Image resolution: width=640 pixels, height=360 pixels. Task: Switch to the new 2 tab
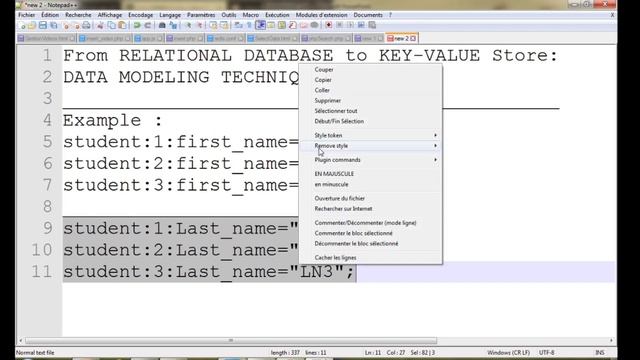click(x=401, y=38)
